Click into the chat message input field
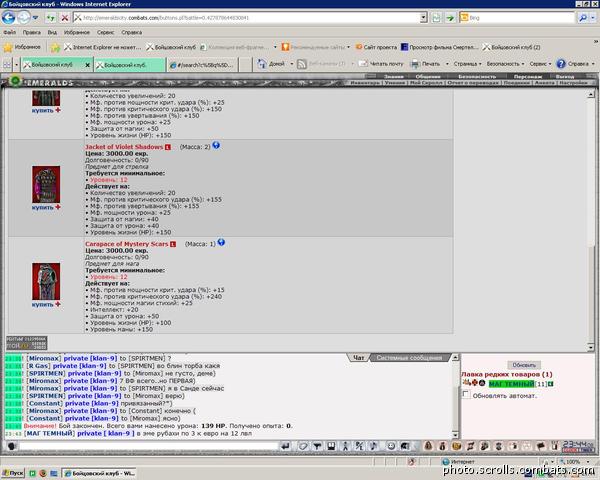 (148, 446)
